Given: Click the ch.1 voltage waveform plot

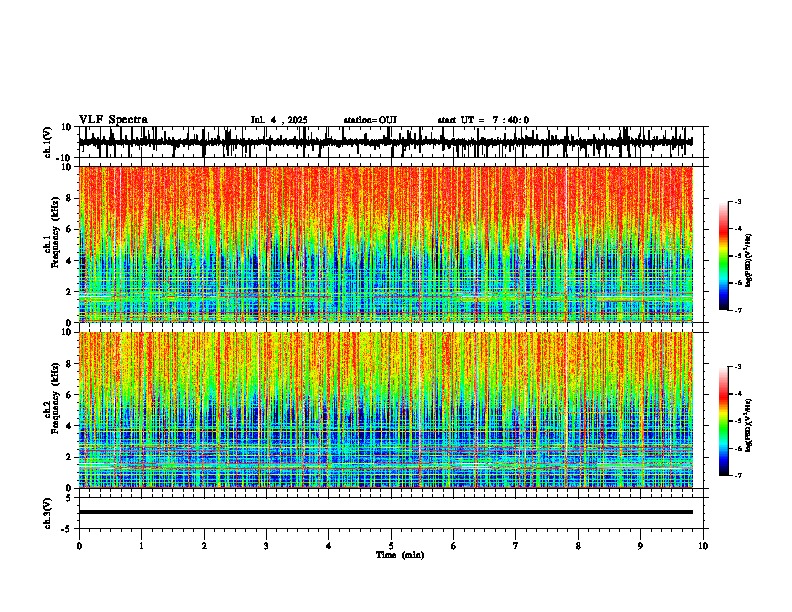Looking at the screenshot, I should [x=386, y=142].
